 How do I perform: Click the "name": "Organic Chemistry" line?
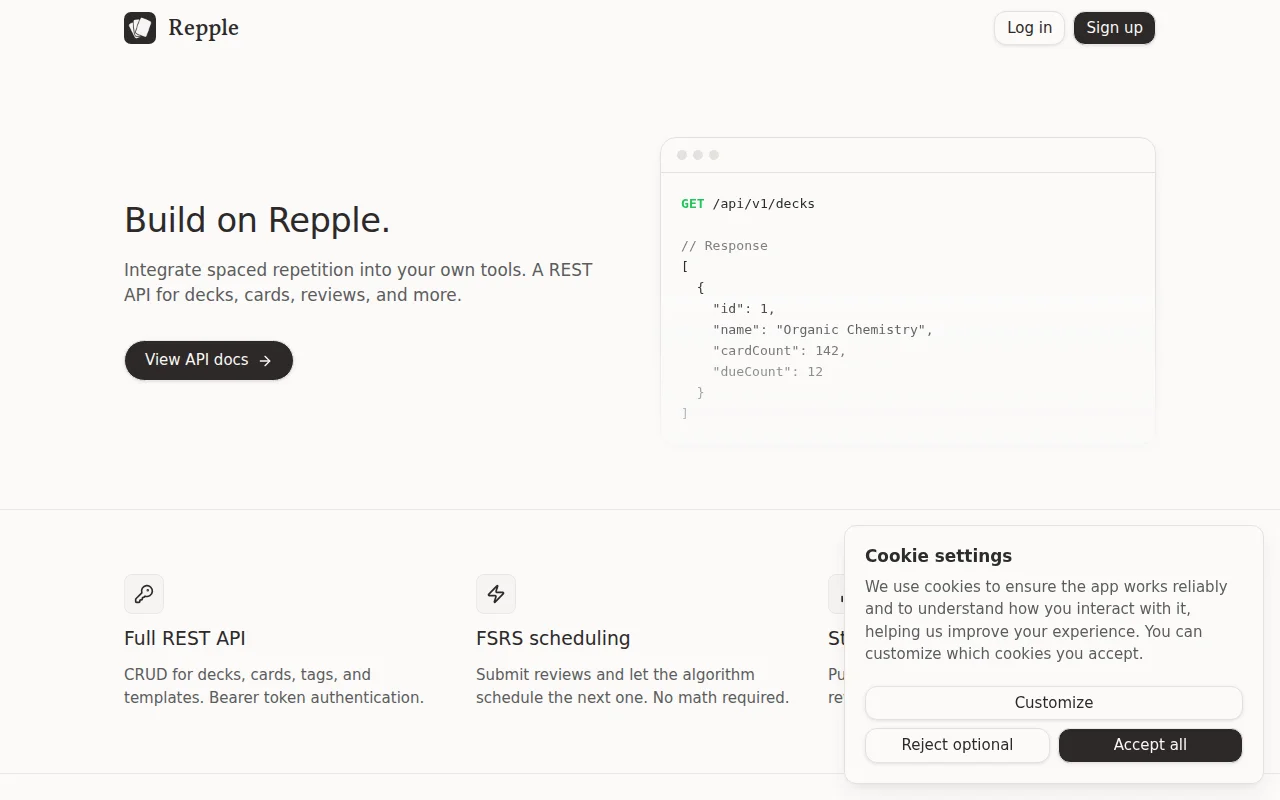[x=822, y=330]
